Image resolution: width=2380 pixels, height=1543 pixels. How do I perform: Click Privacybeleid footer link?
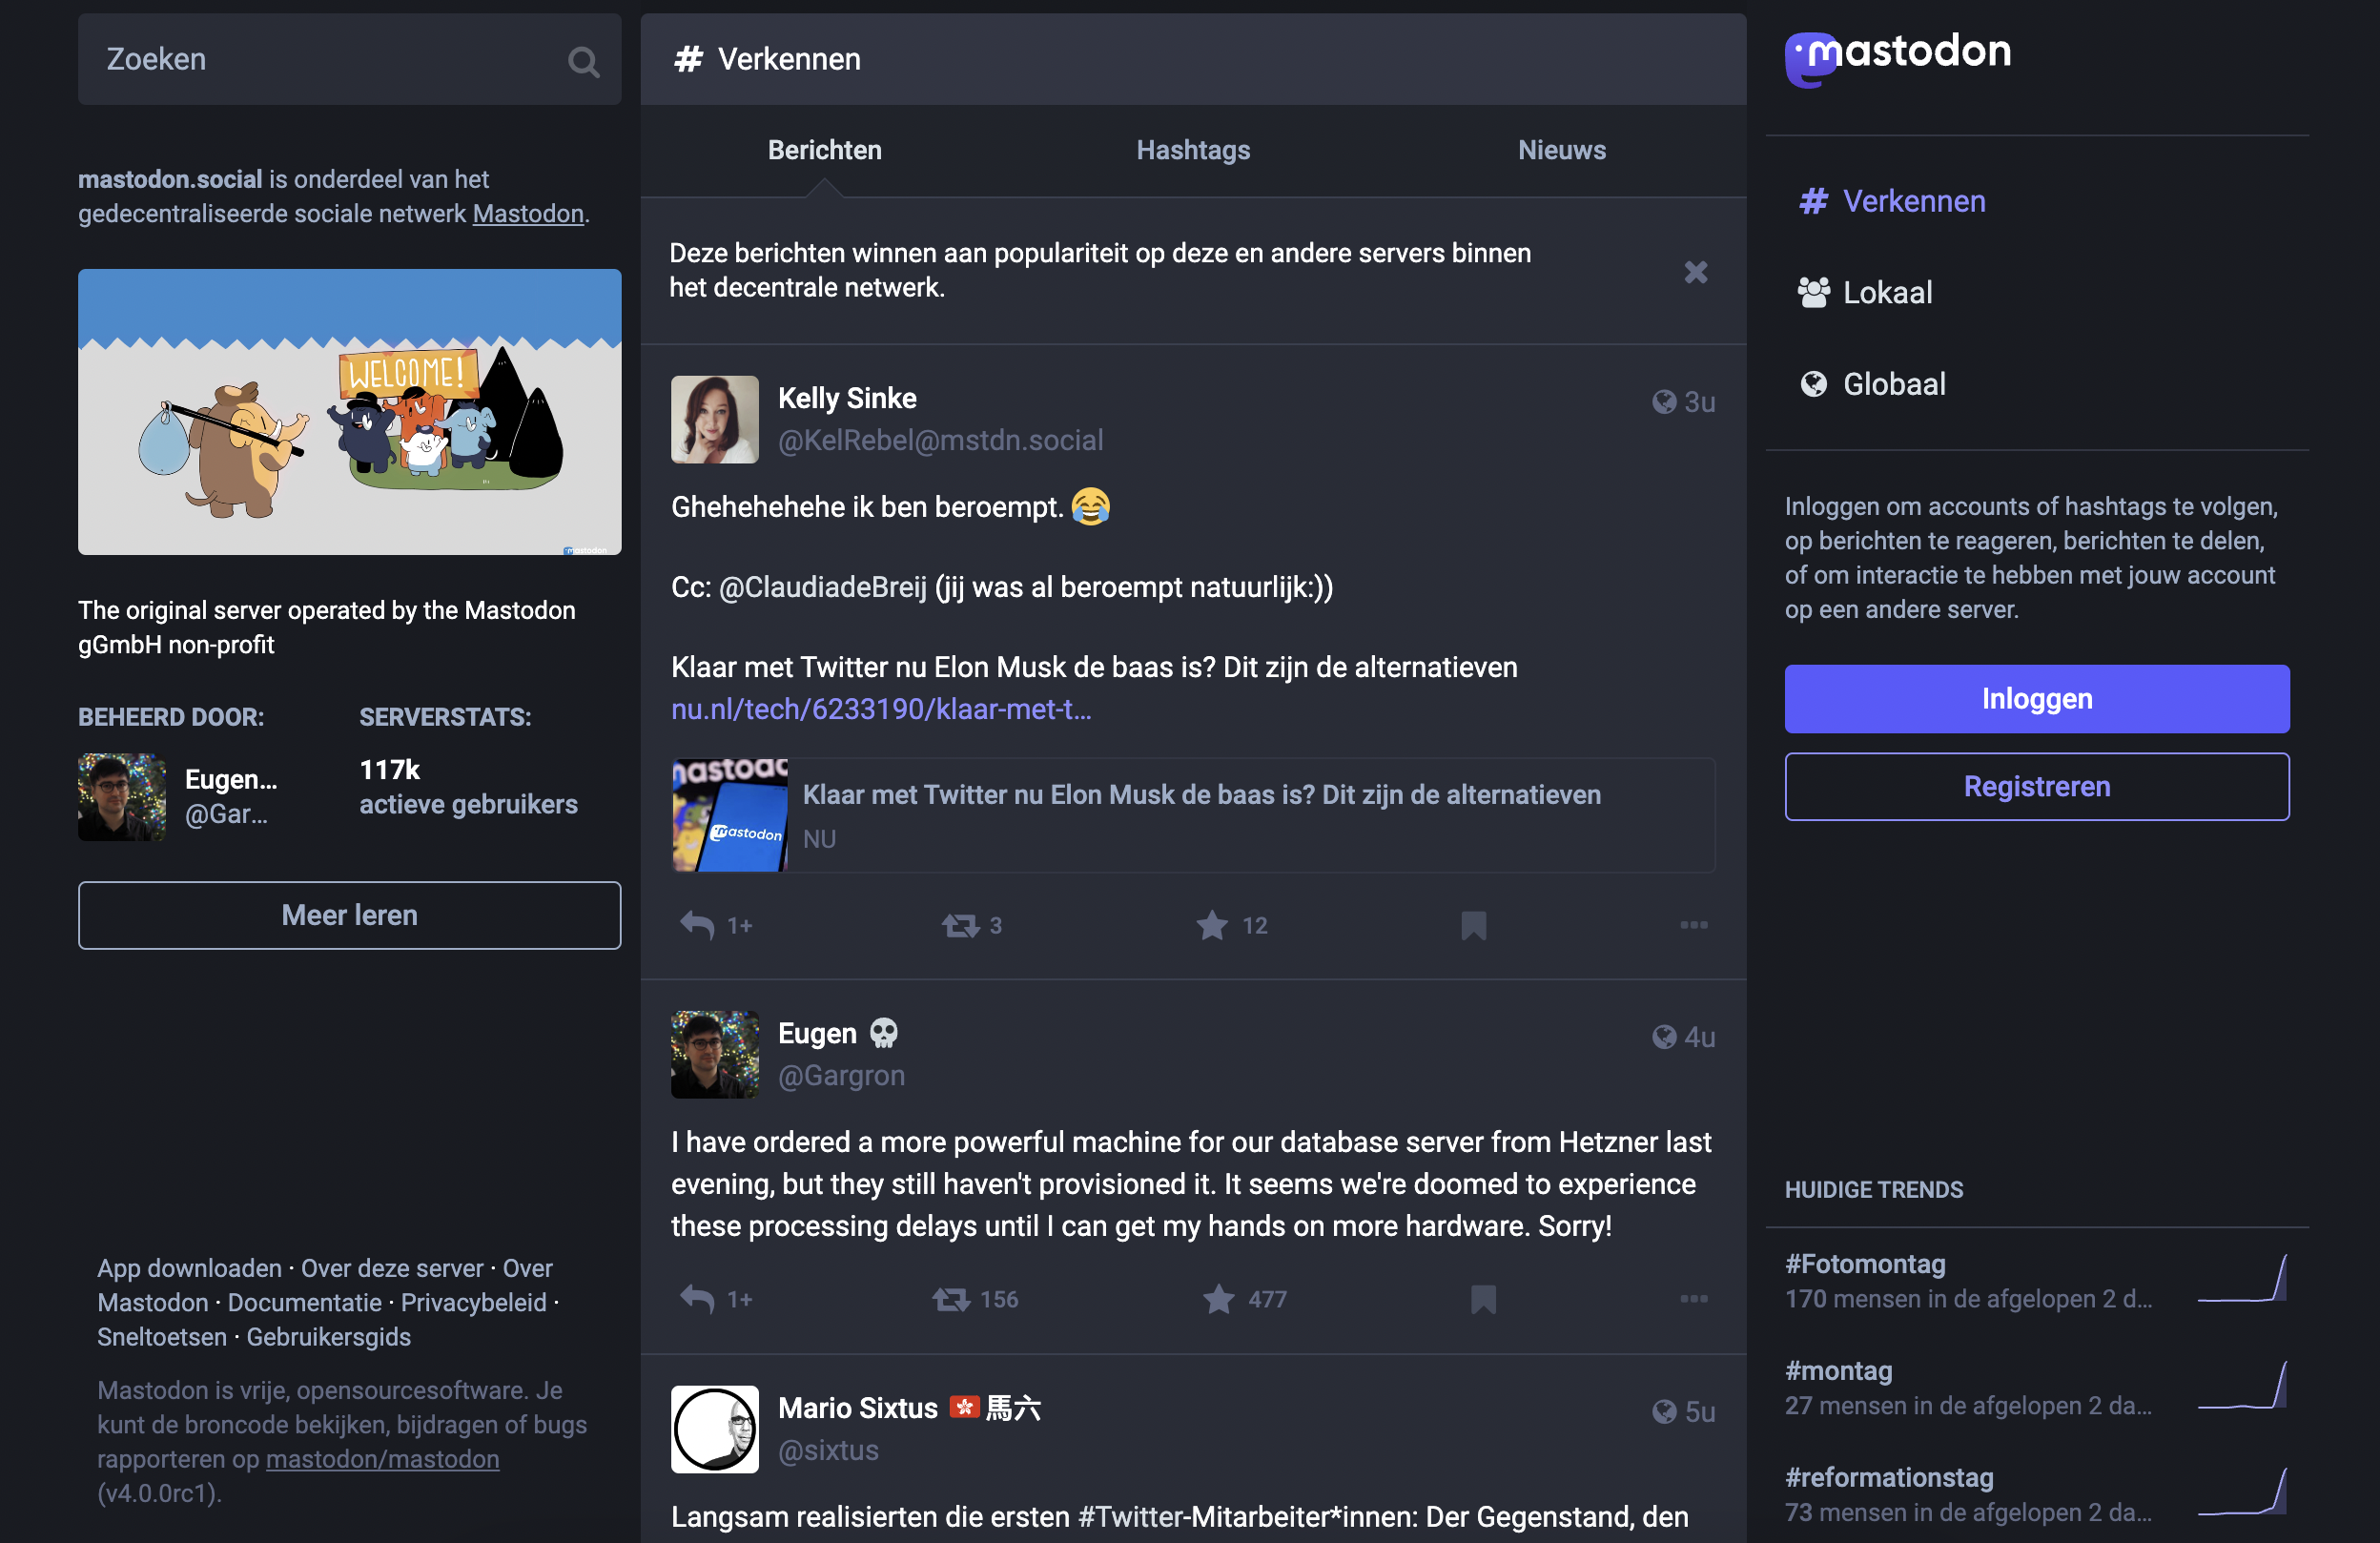[x=474, y=1302]
